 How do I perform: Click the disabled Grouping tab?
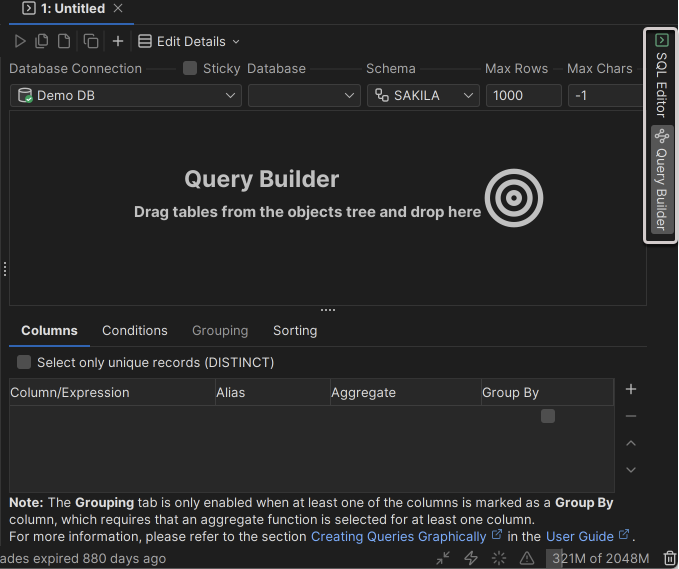220,331
